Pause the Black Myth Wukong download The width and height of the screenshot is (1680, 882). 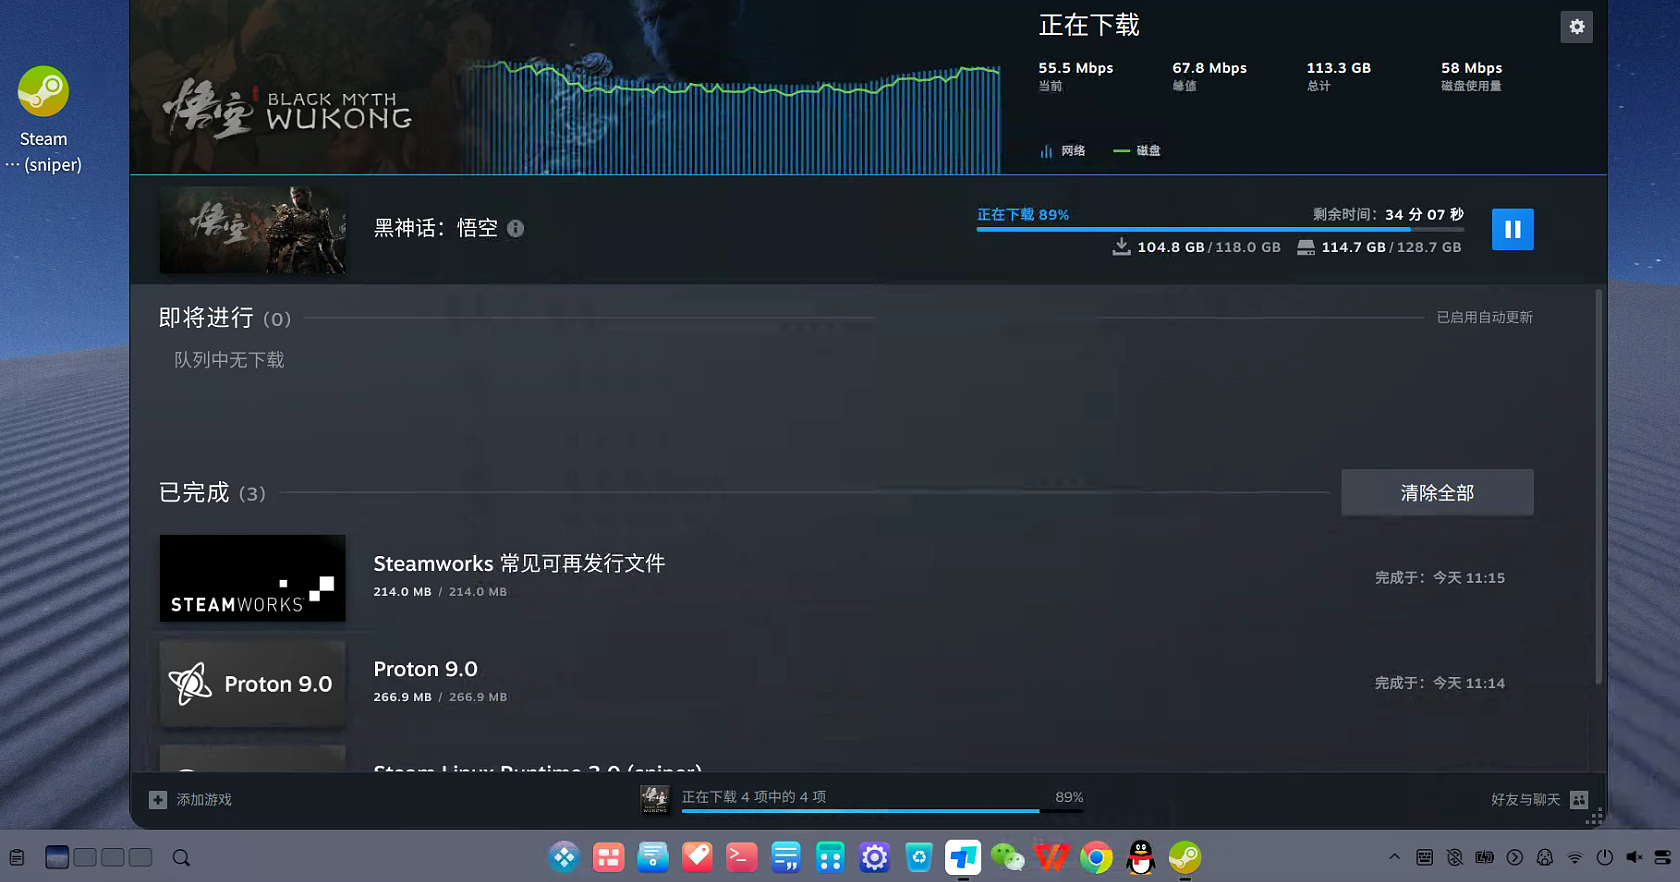1512,229
